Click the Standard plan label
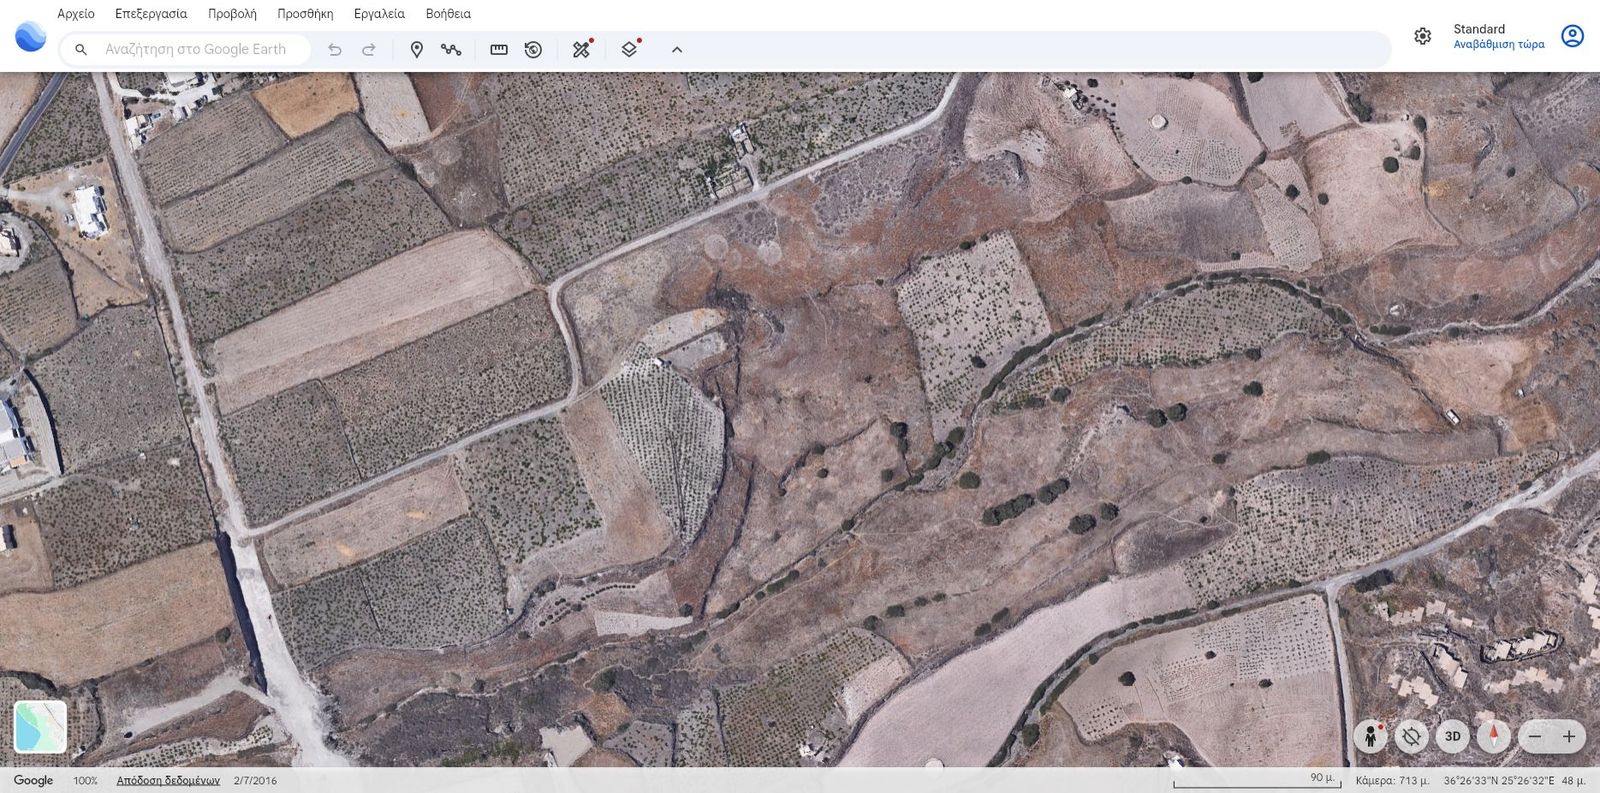The image size is (1600, 793). pos(1479,29)
